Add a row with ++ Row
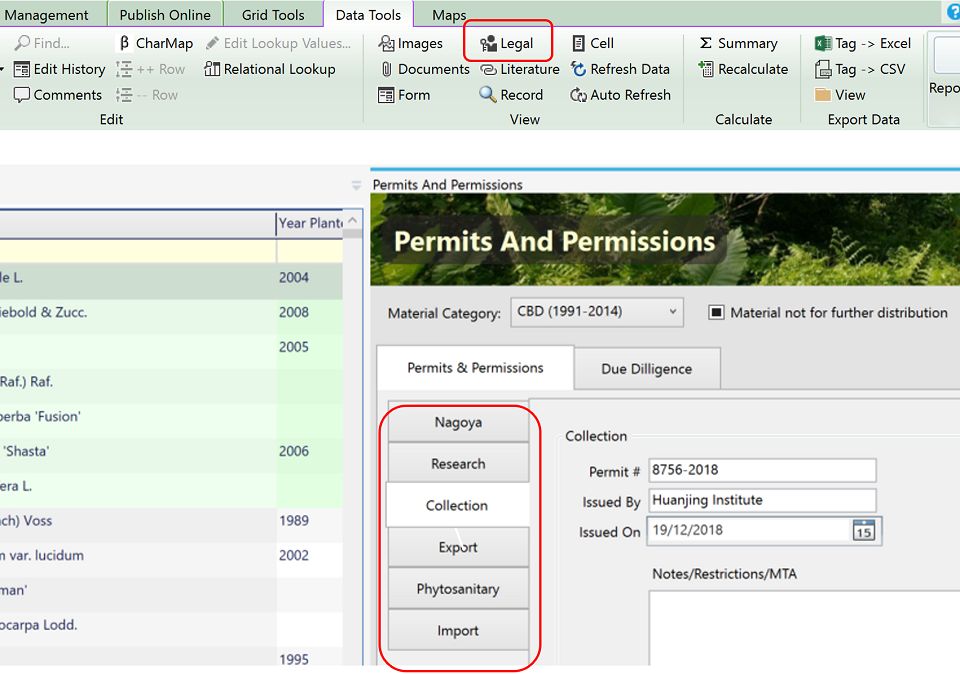Viewport: 960px width, 674px height. pos(151,69)
